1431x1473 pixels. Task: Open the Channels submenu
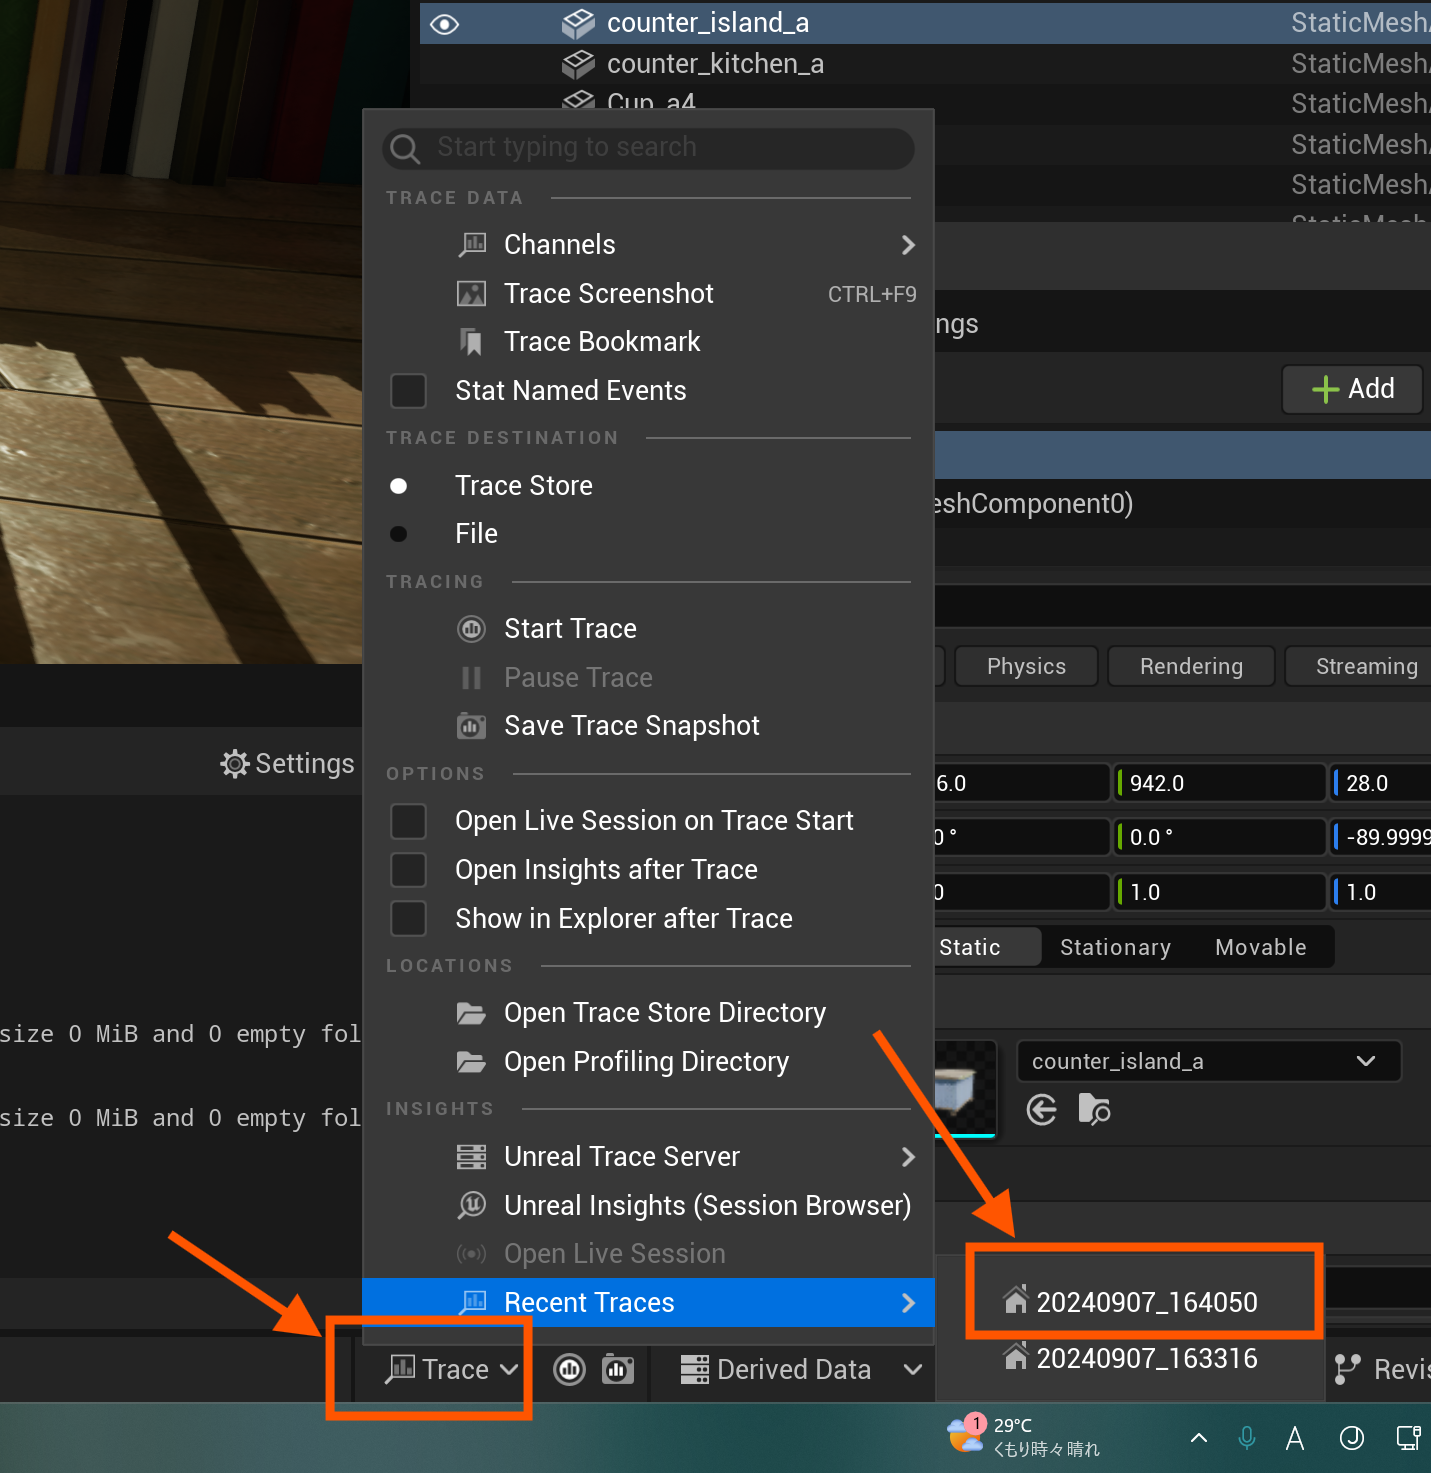click(x=648, y=245)
